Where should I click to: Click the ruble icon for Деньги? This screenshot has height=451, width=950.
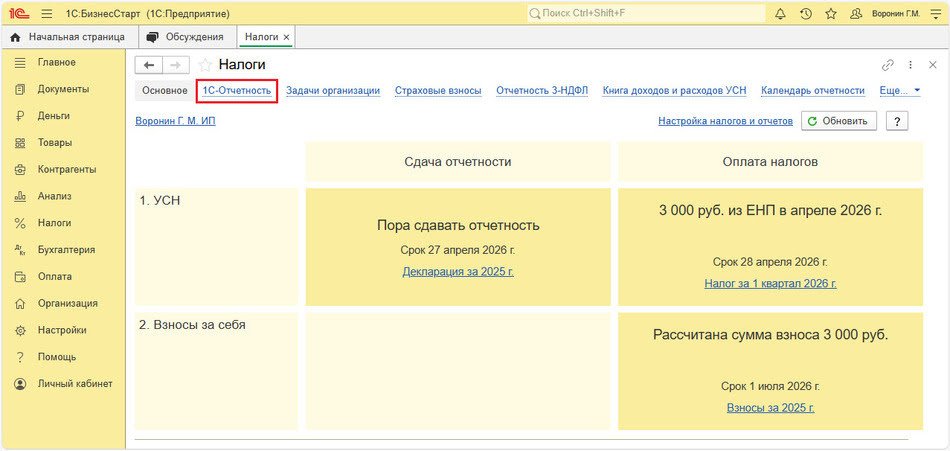[20, 116]
